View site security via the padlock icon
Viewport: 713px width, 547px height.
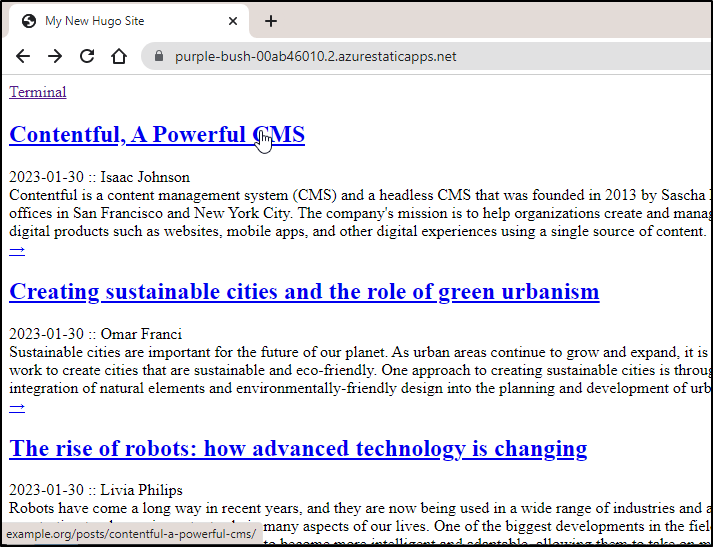point(159,56)
